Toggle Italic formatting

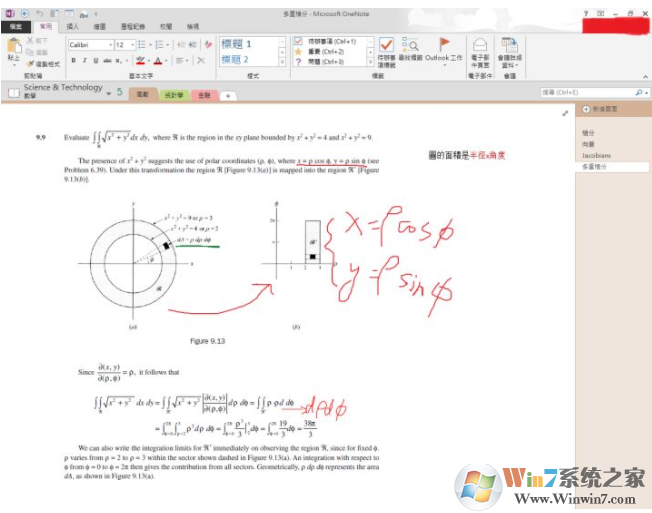(x=84, y=60)
